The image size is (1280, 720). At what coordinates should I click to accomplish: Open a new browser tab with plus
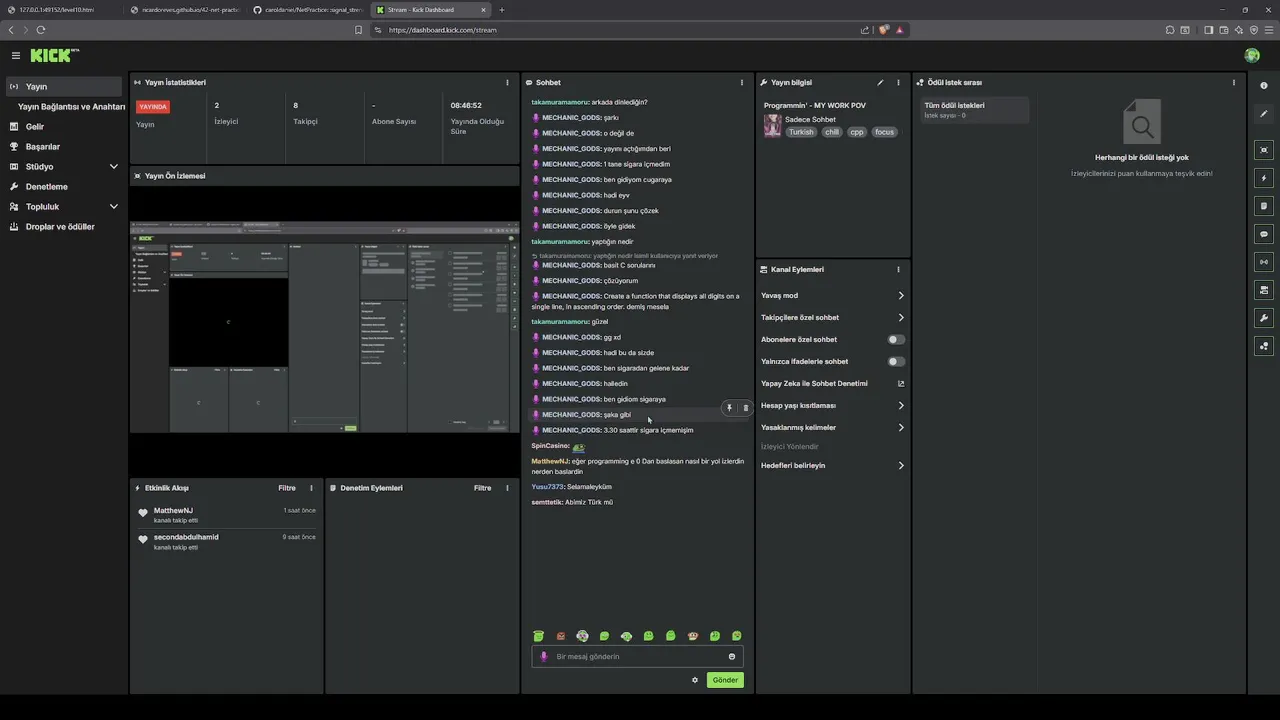point(501,10)
